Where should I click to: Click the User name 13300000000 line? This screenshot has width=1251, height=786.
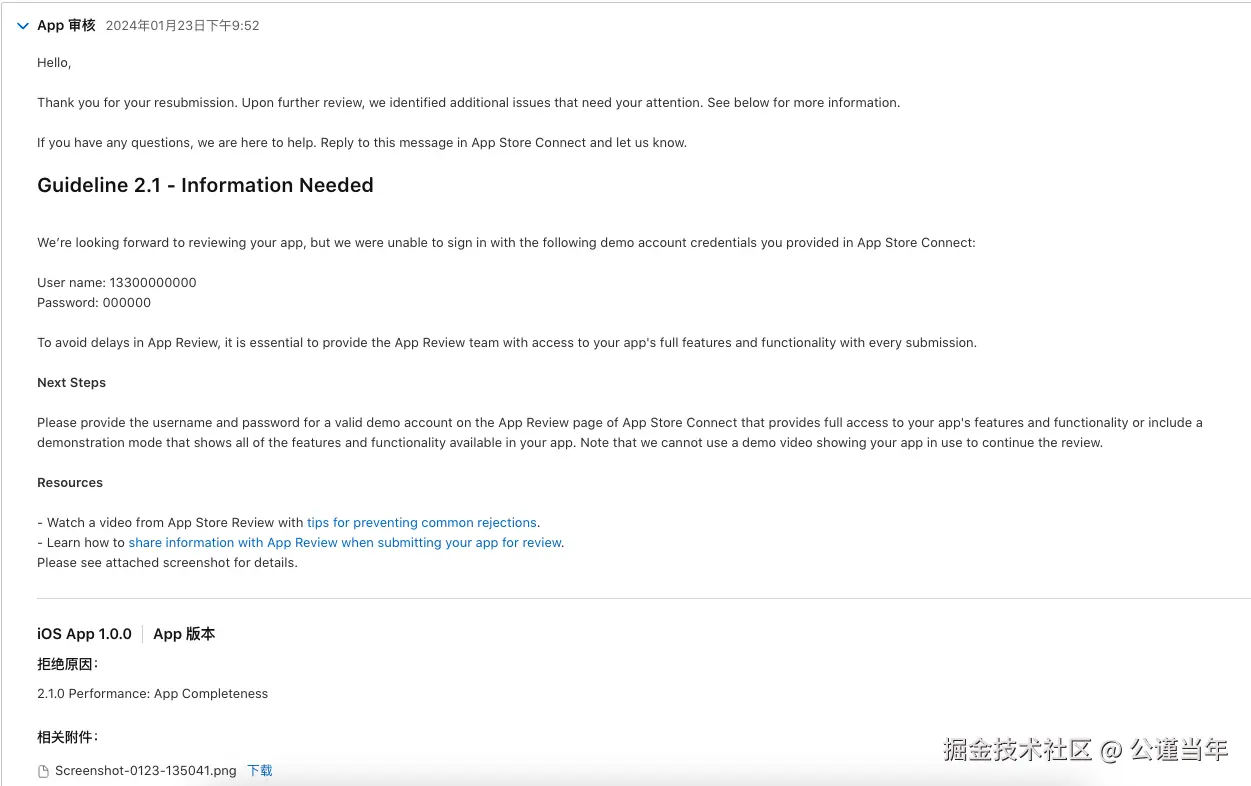pos(116,282)
